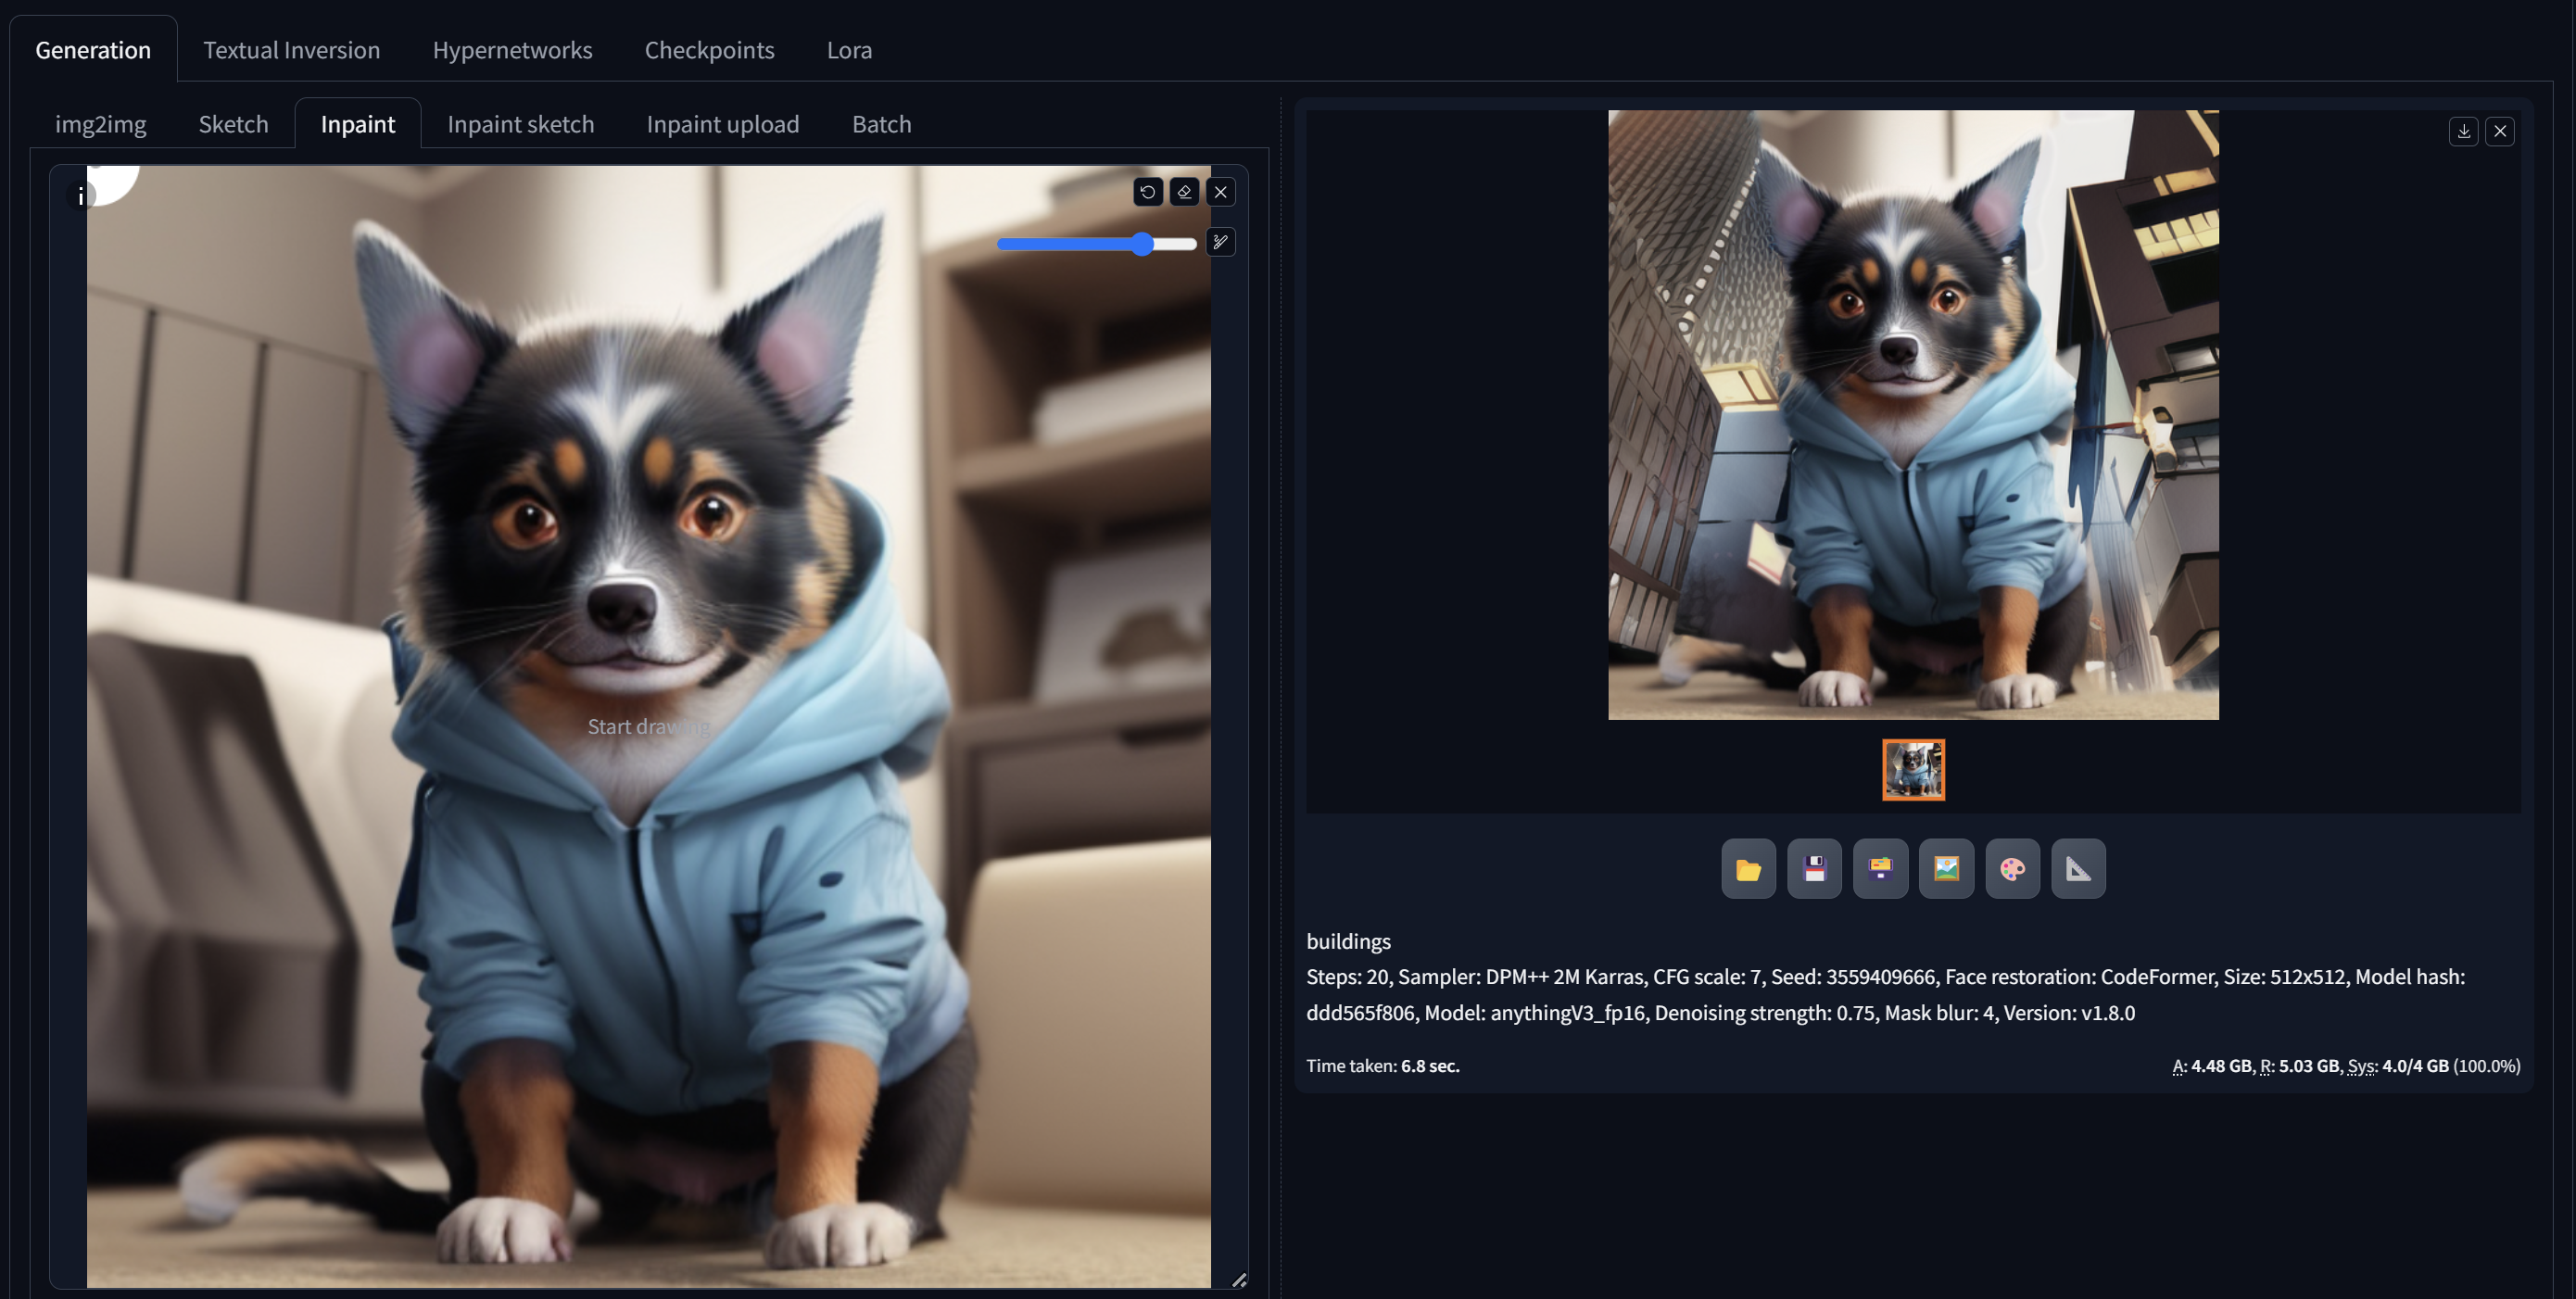This screenshot has height=1299, width=2576.
Task: Open images output directory folder icon
Action: tap(1748, 869)
